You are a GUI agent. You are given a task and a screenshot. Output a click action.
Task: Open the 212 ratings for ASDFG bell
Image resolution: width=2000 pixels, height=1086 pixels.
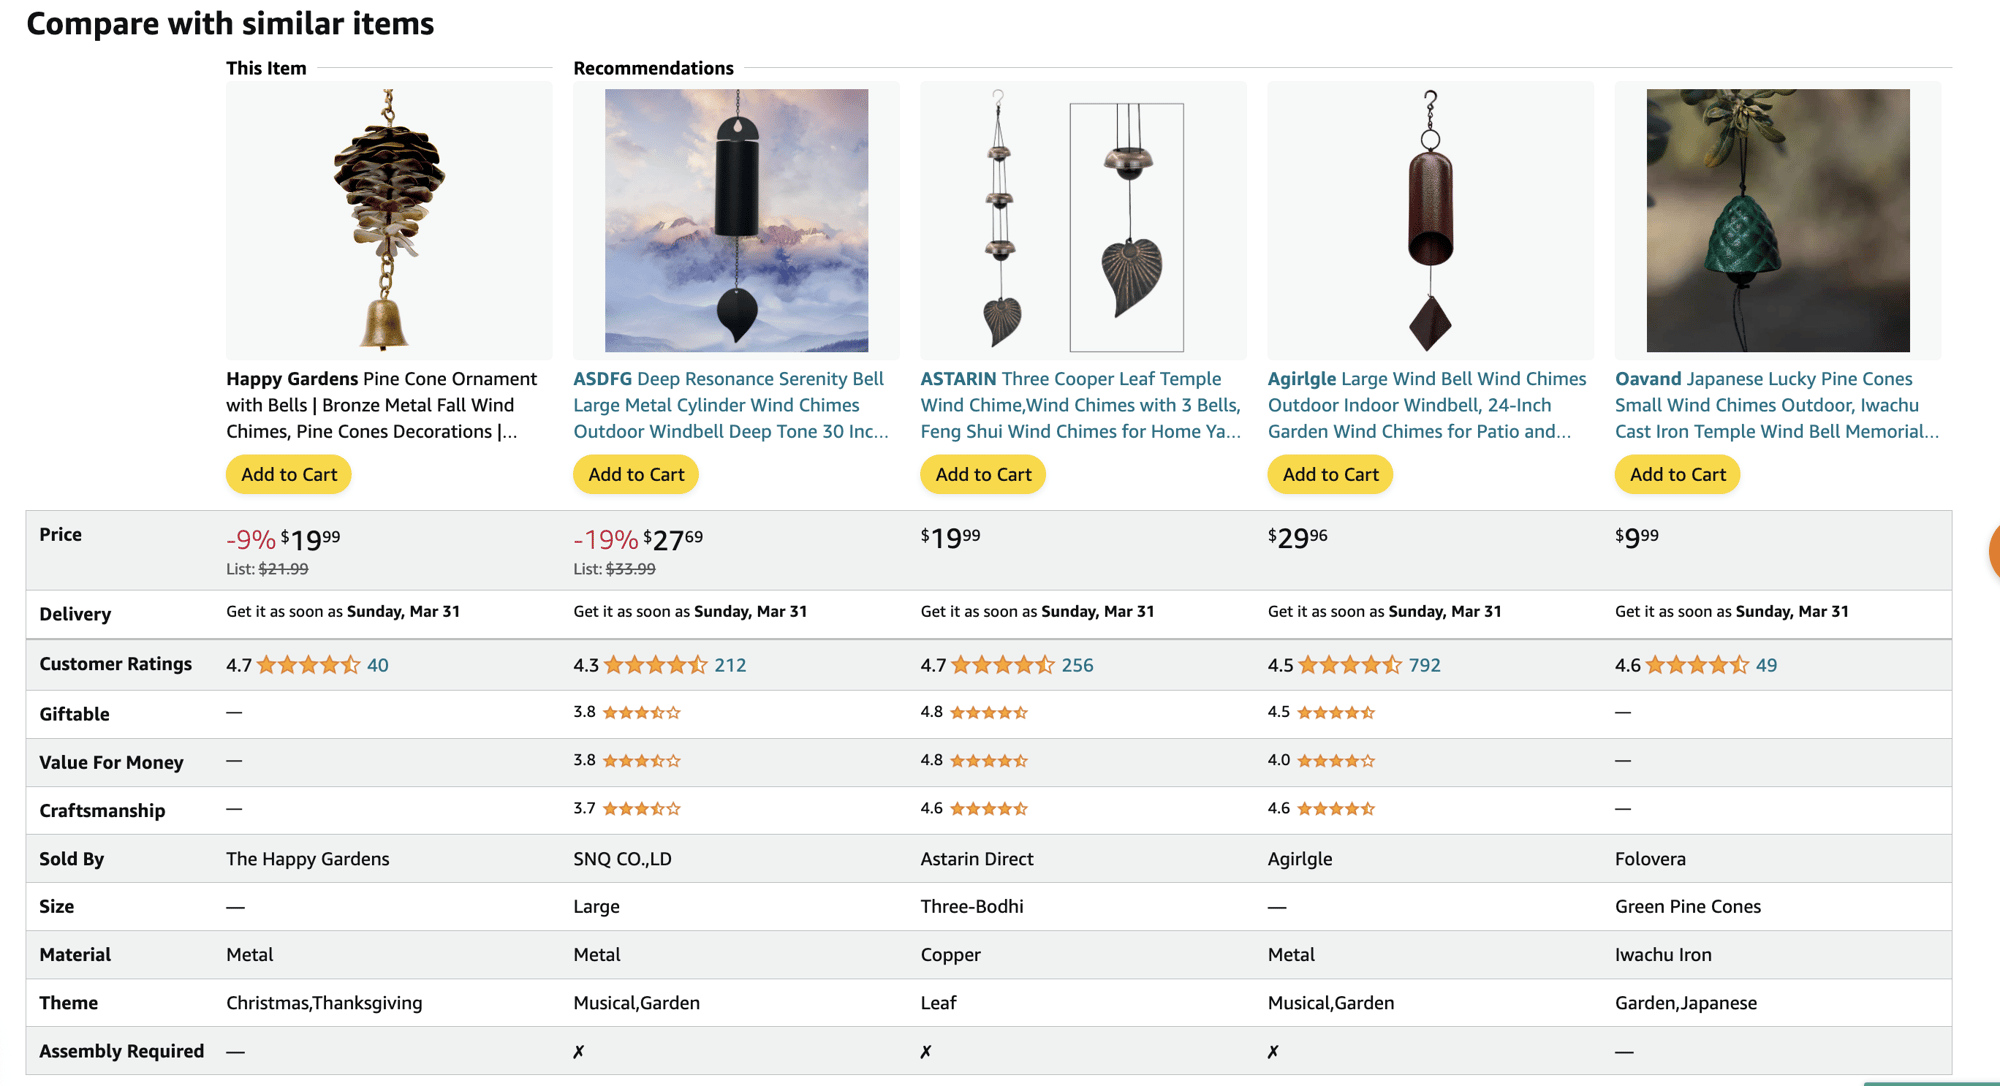click(730, 665)
